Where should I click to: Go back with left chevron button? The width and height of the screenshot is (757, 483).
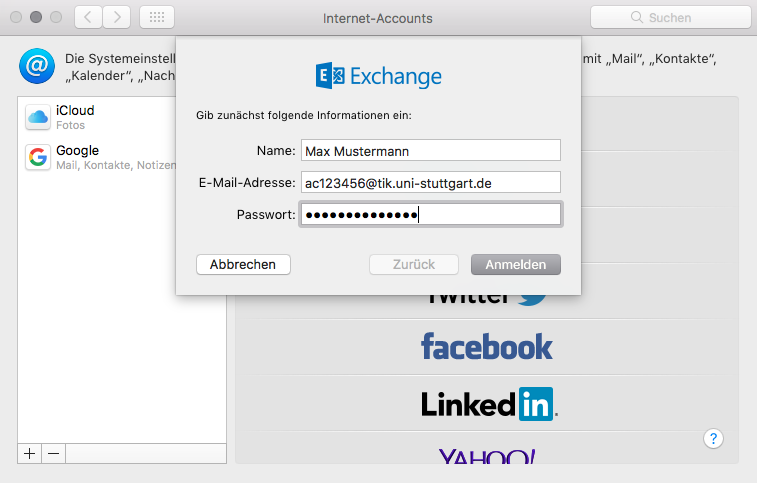pyautogui.click(x=88, y=17)
